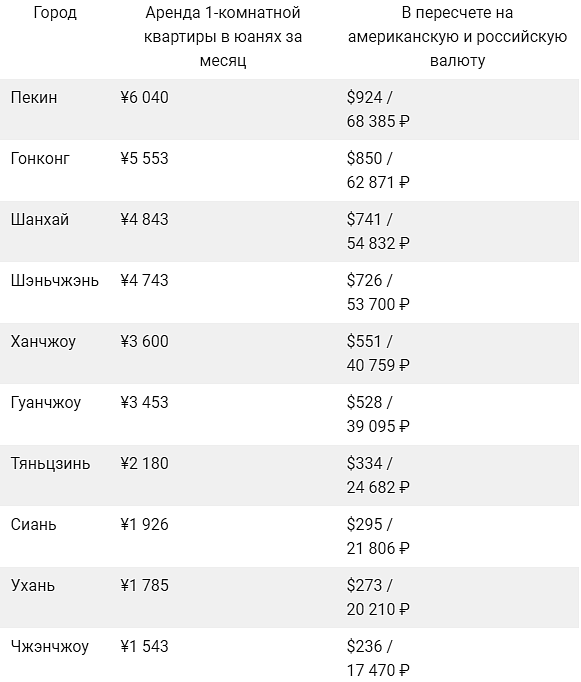Click the $726 / 53 700 ₽ cell
This screenshot has width=581, height=682.
378,292
